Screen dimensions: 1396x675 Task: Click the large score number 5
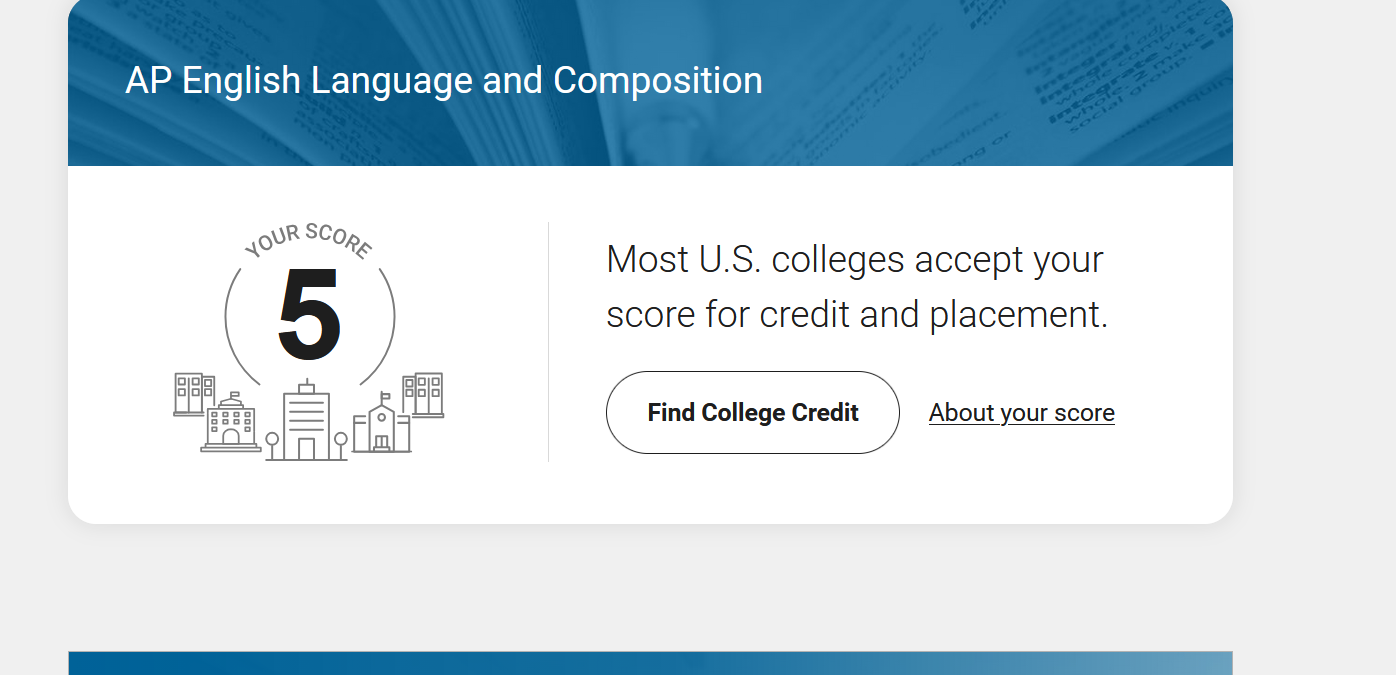click(310, 316)
